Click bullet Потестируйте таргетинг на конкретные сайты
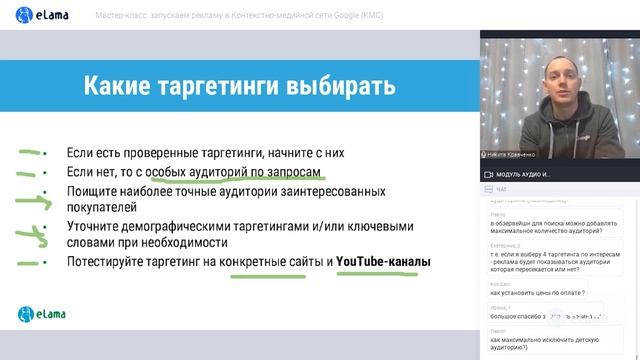The image size is (640, 360). [249, 262]
